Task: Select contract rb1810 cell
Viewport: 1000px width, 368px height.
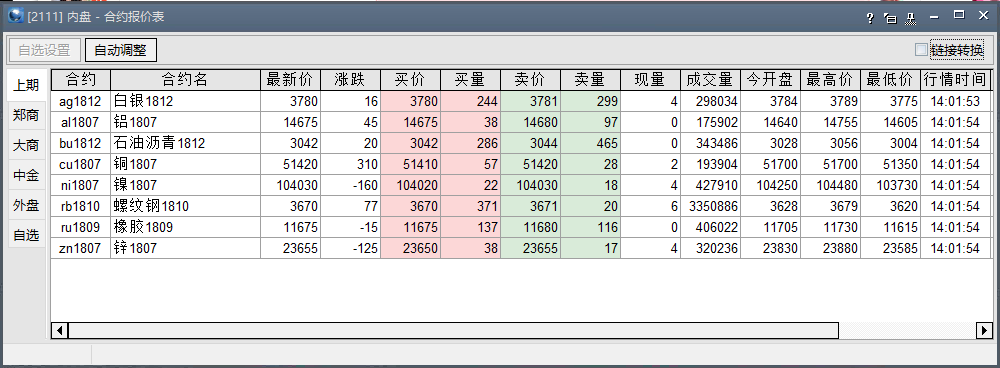Action: click(x=81, y=207)
